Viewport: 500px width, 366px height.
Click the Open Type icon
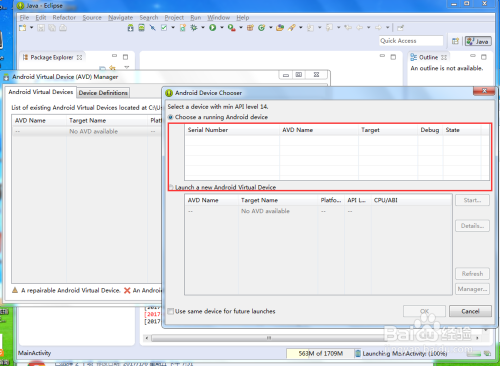[280, 28]
